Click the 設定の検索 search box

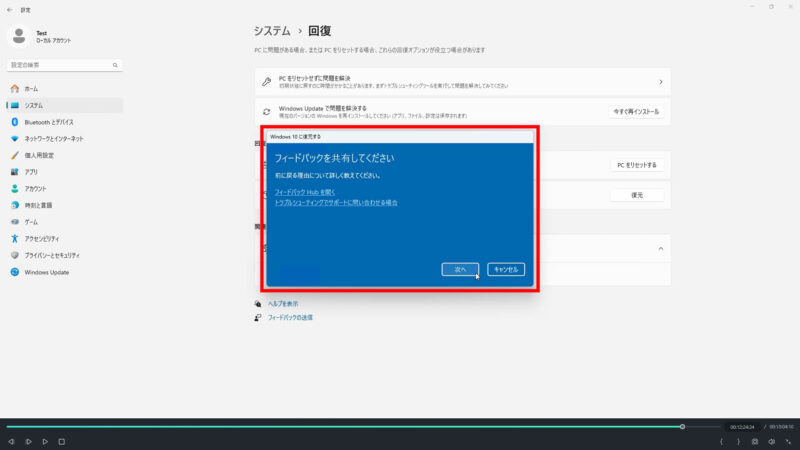click(x=64, y=65)
